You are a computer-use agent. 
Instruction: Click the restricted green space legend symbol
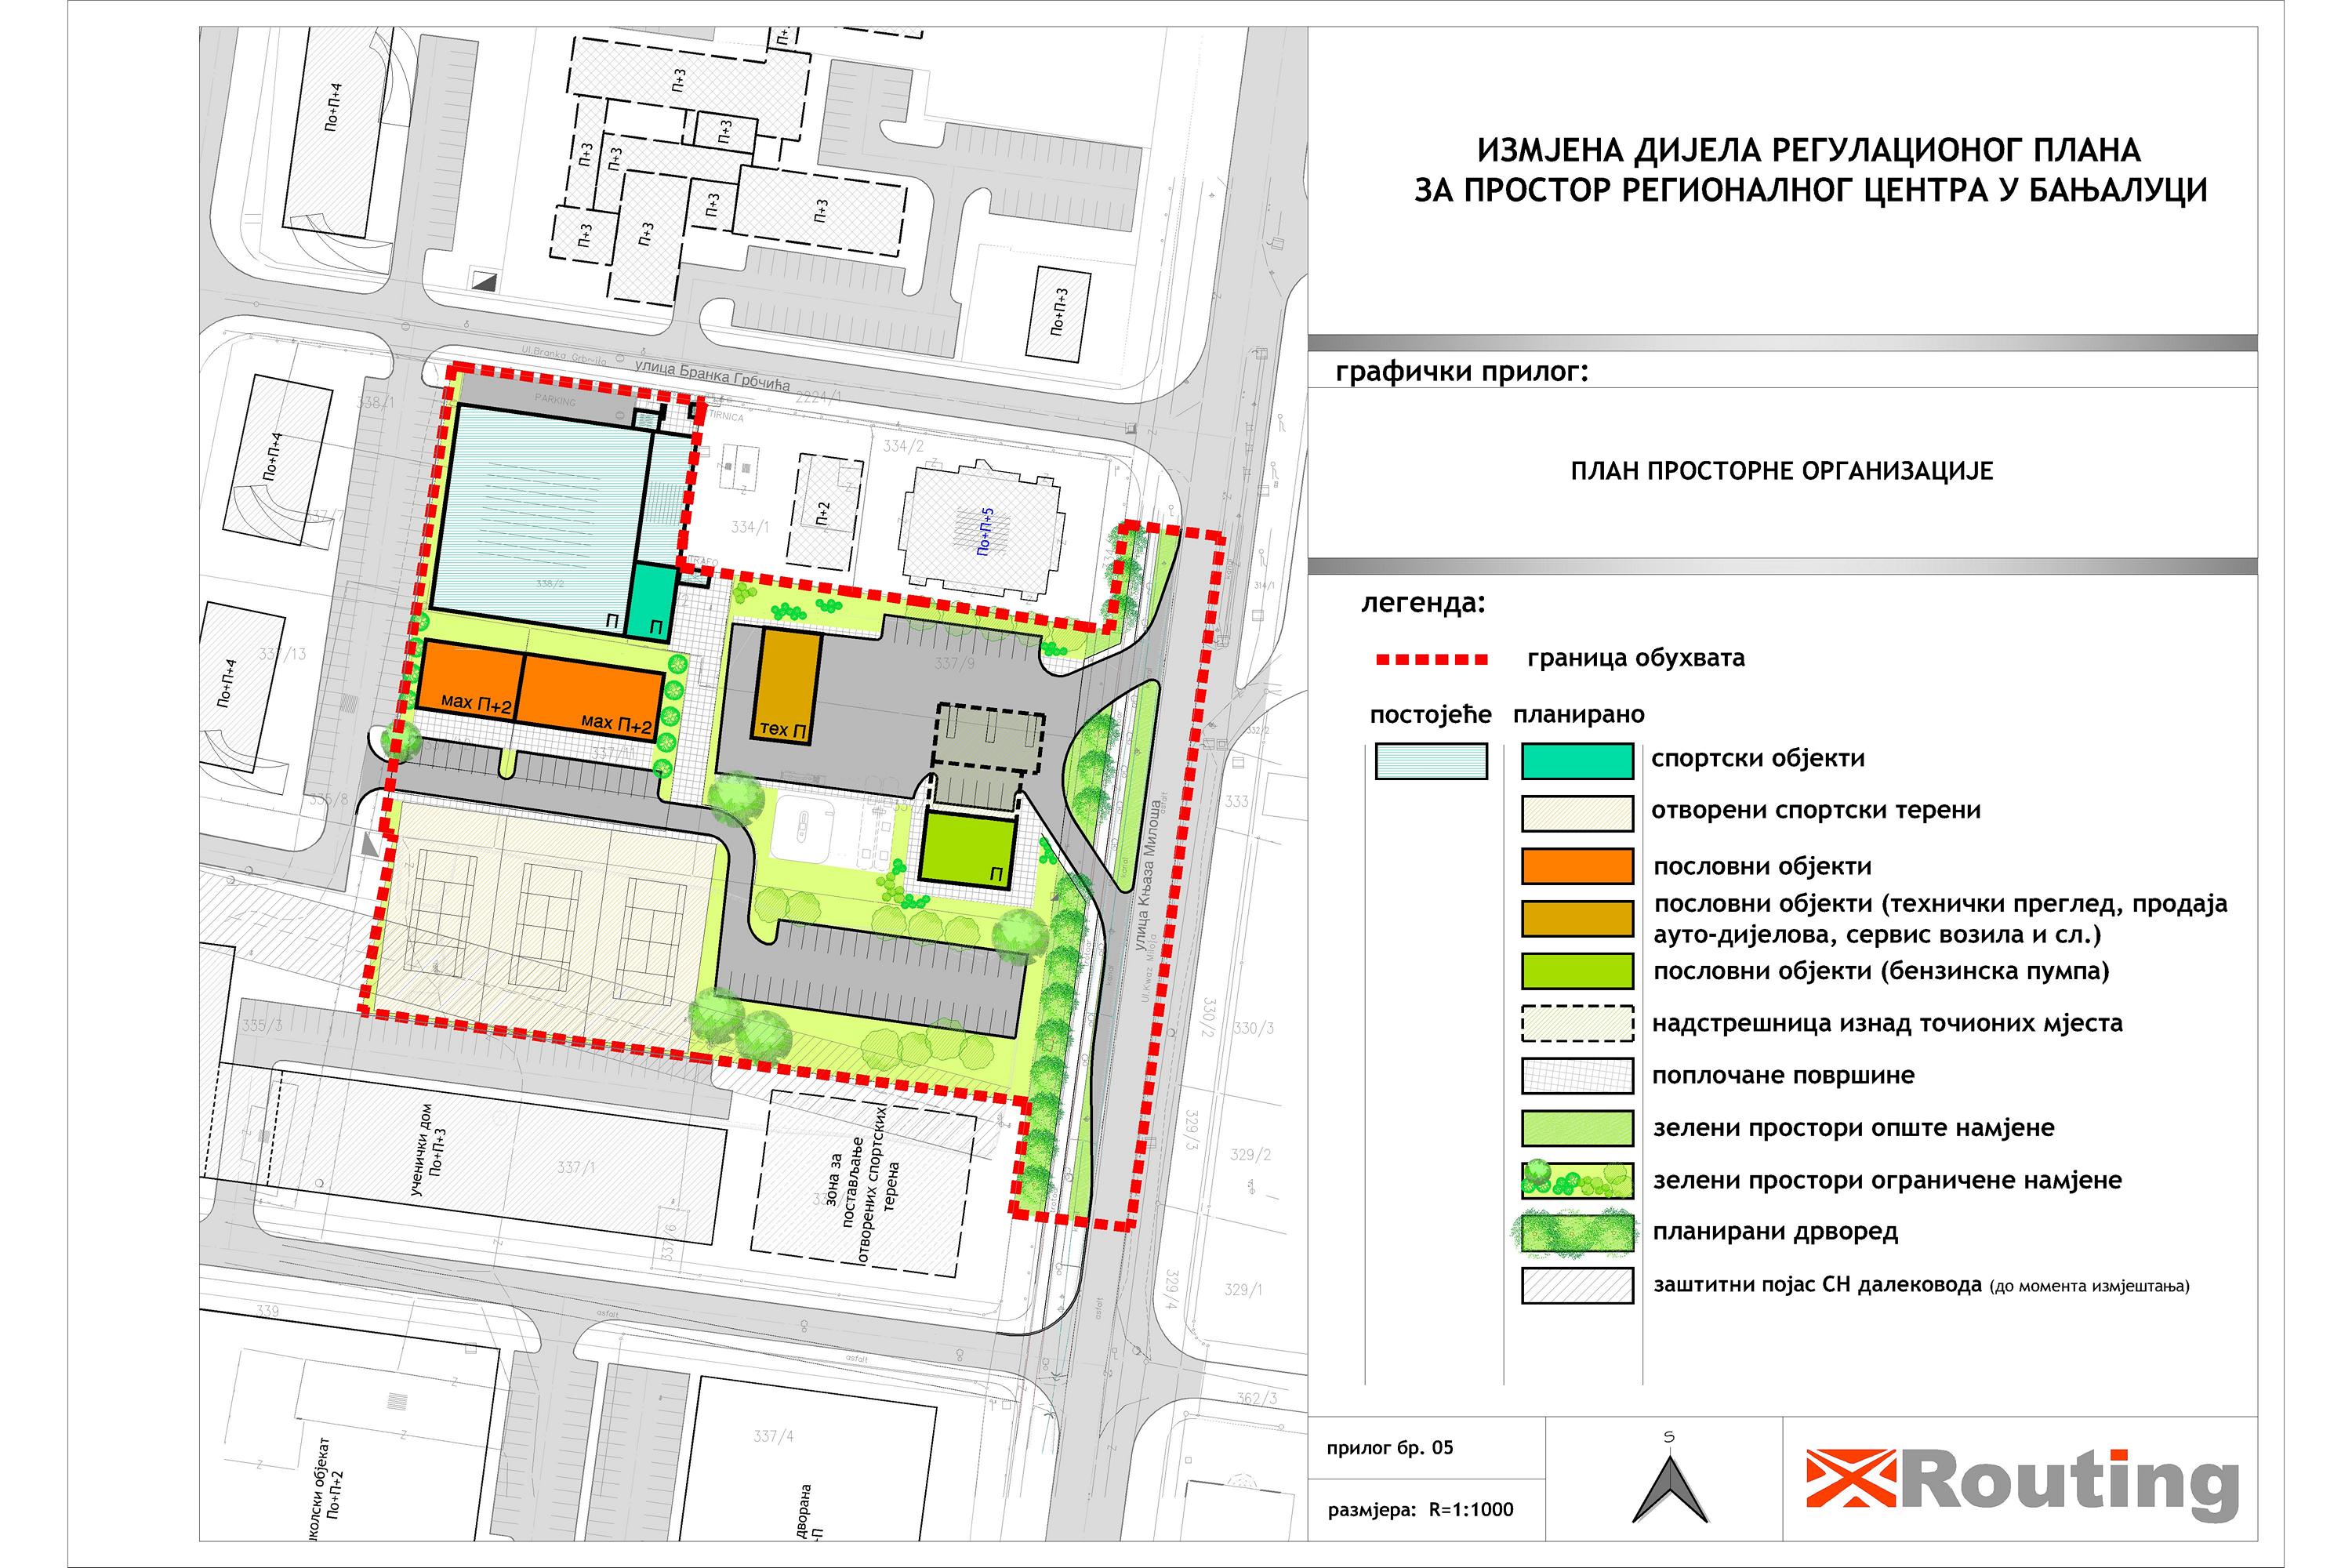click(x=1577, y=1180)
